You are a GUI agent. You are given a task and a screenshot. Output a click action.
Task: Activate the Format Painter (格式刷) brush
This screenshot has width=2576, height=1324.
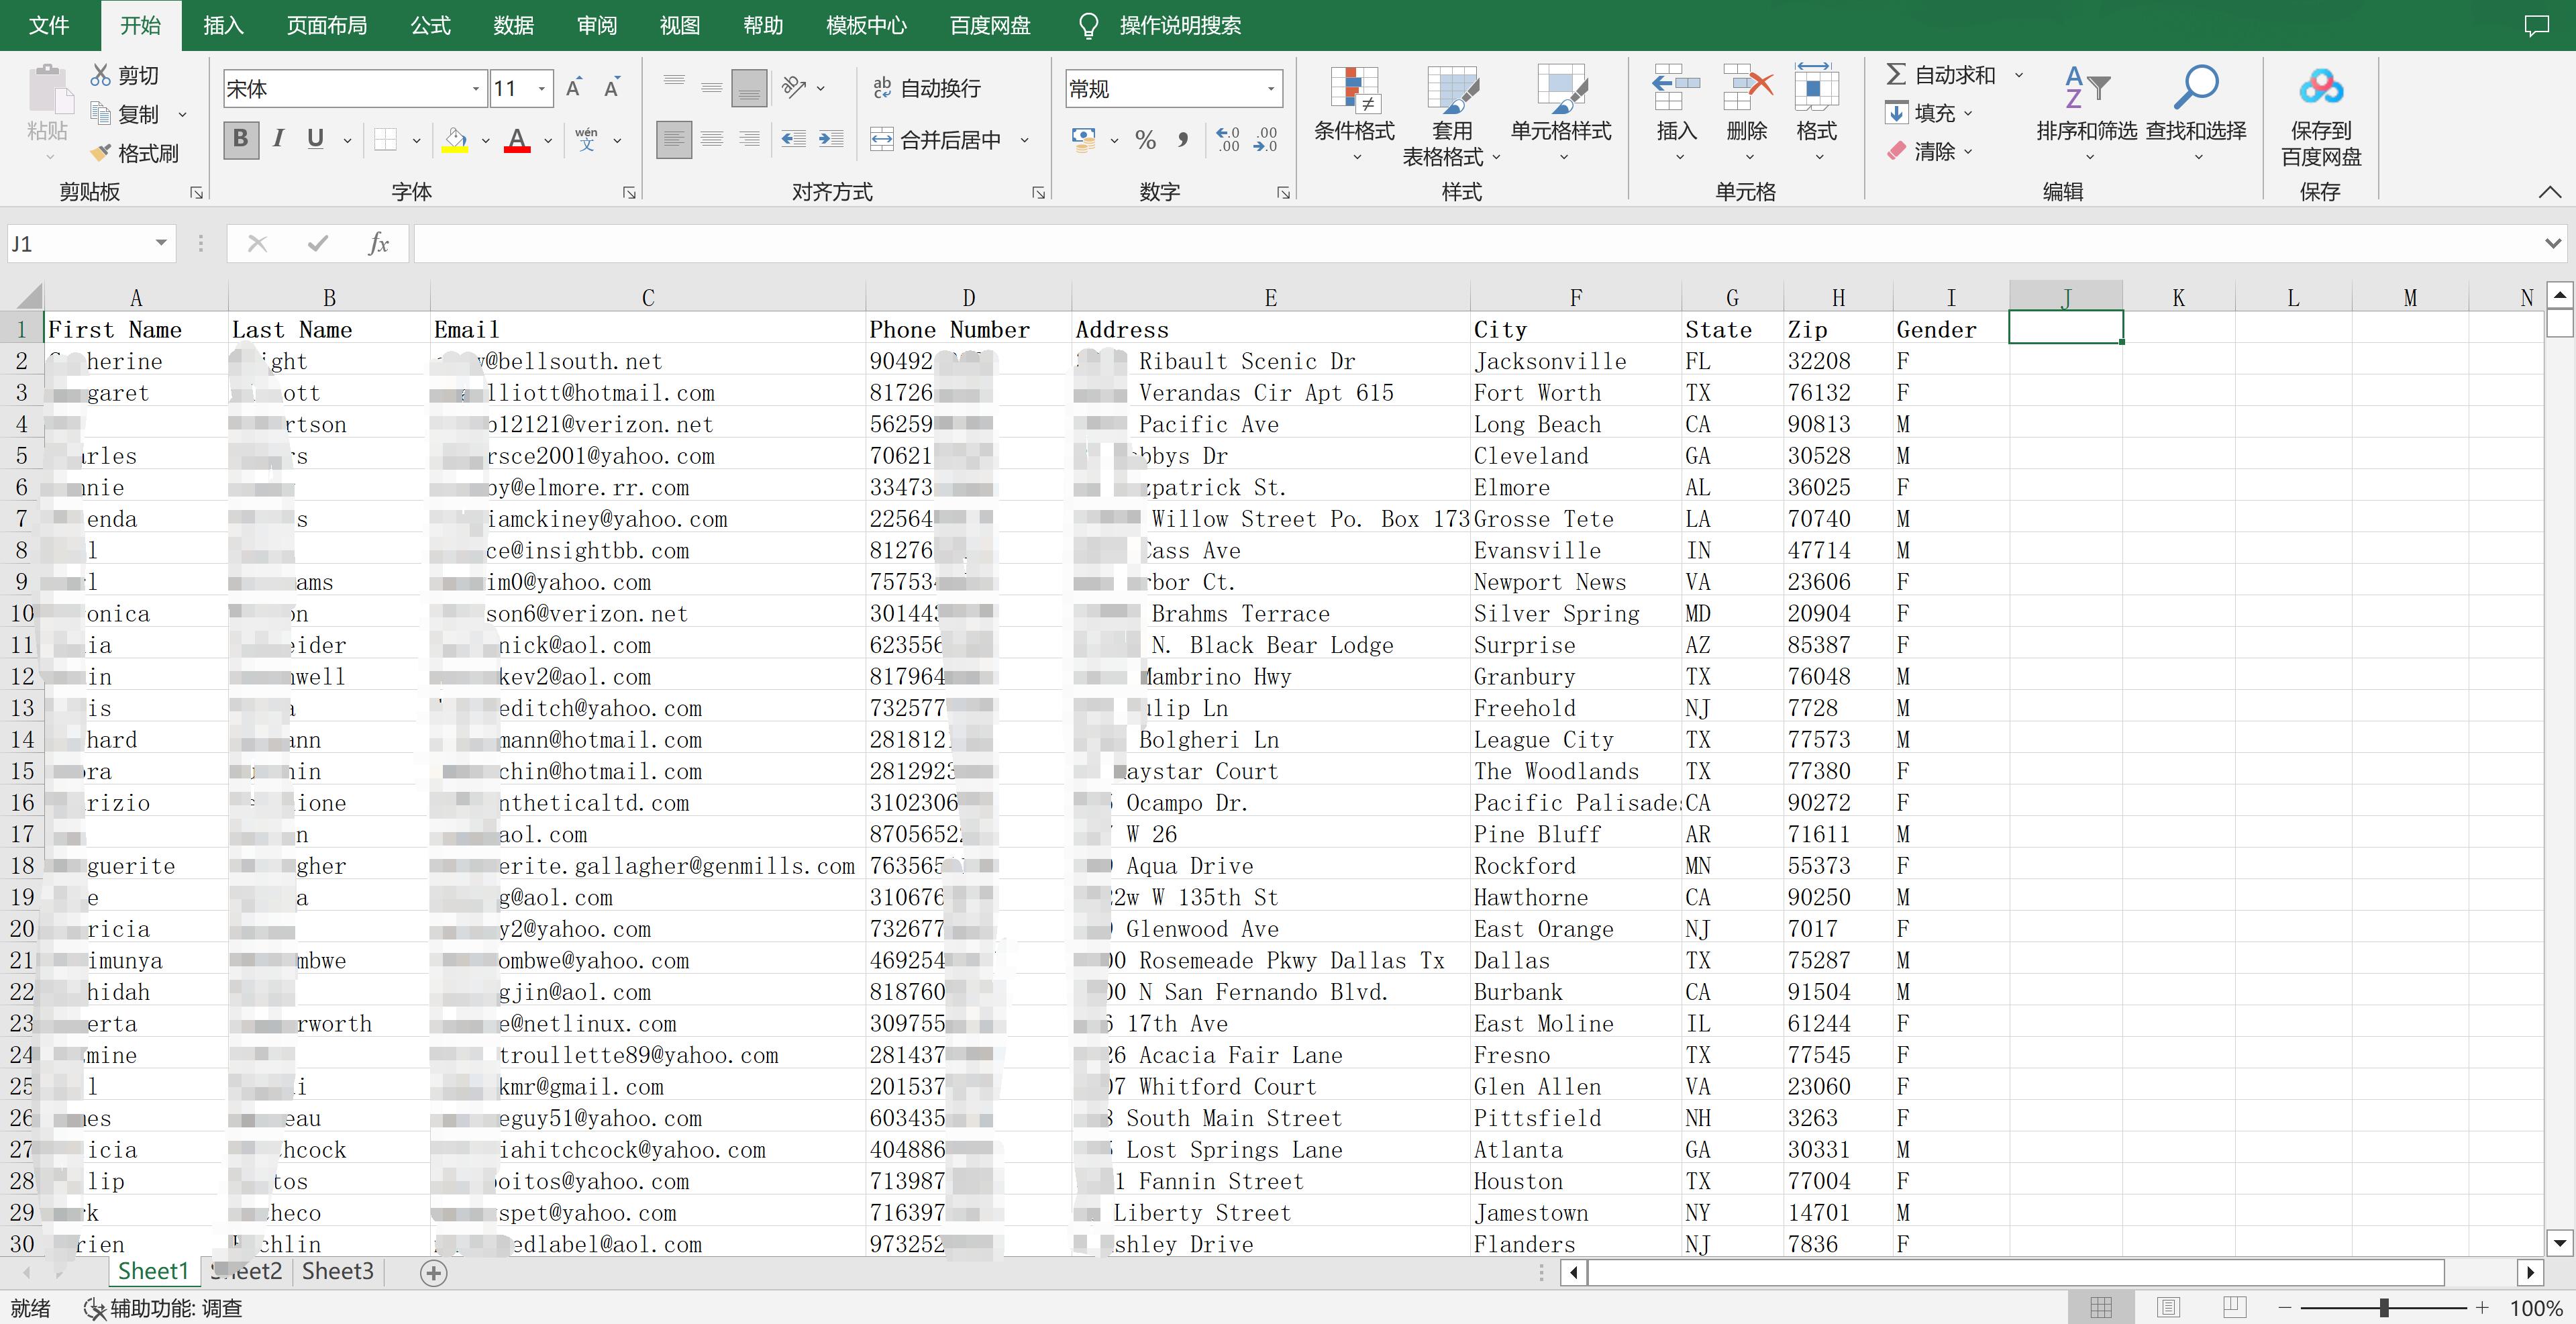point(101,153)
